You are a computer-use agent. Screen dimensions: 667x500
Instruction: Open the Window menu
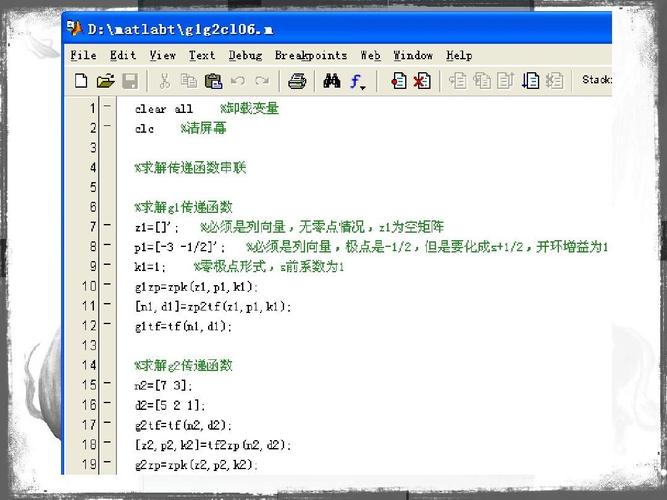pyautogui.click(x=413, y=55)
